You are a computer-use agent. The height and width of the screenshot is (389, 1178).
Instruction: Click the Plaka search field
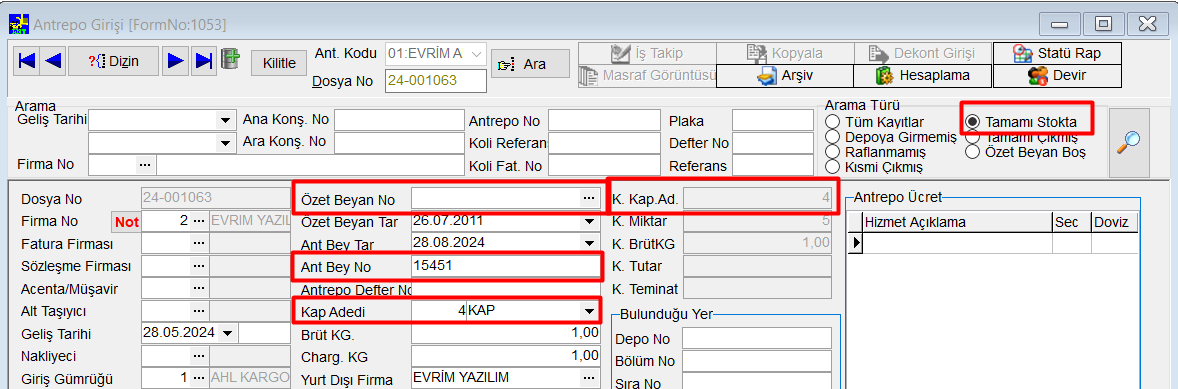coord(772,121)
